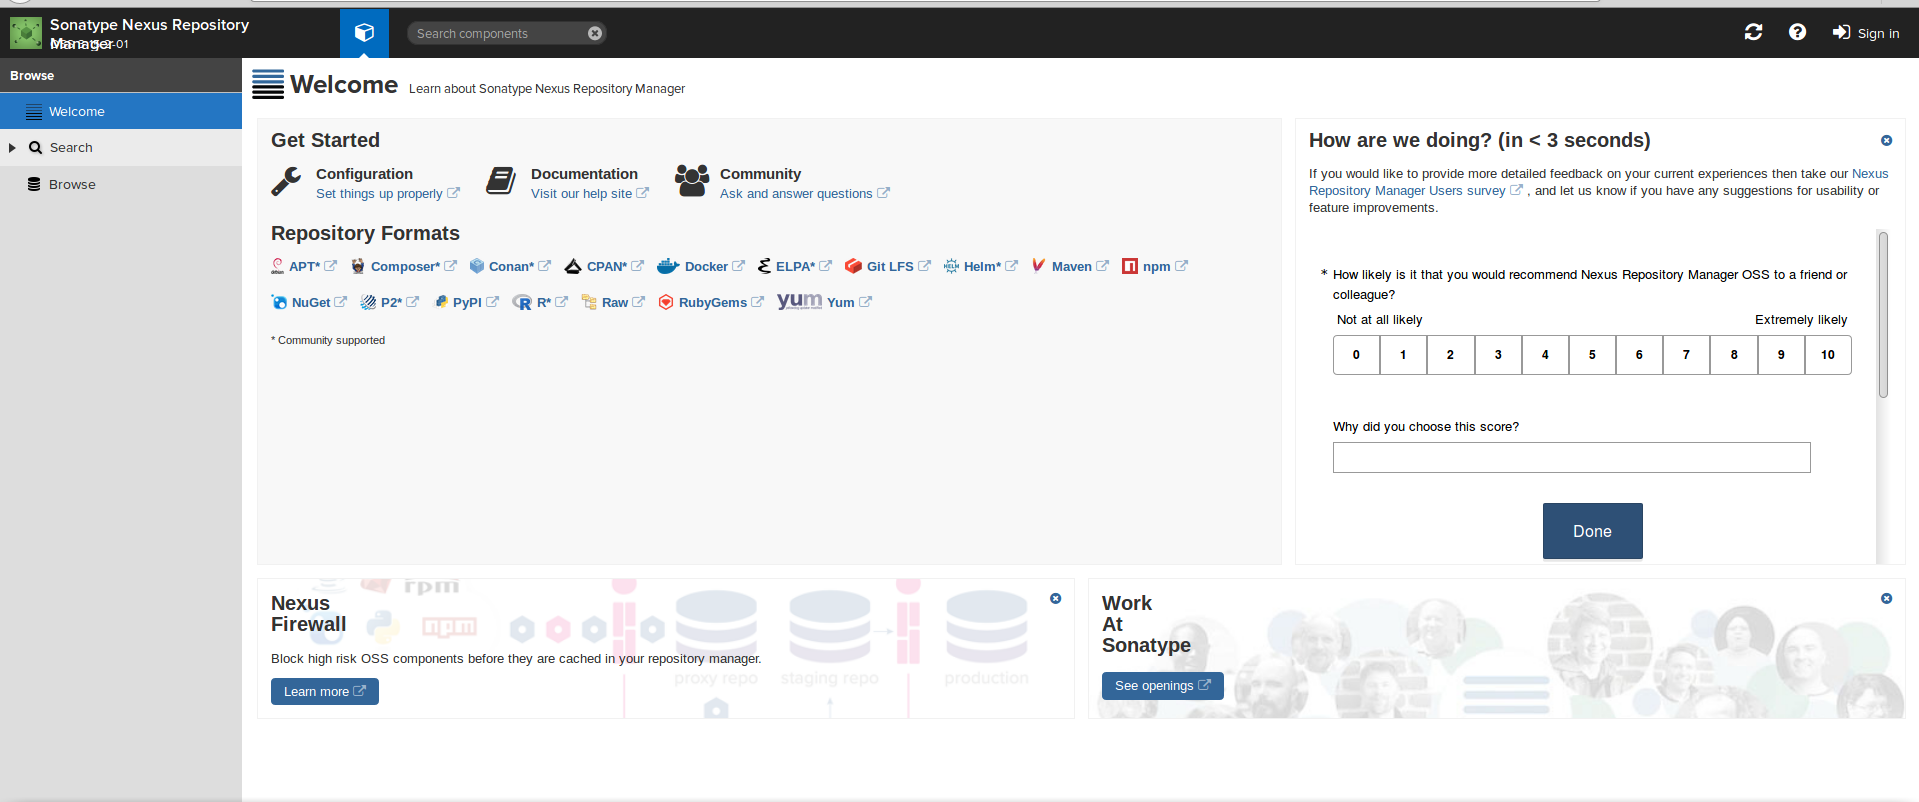This screenshot has width=1919, height=802.
Task: Open Browse in the sidebar
Action: (x=121, y=185)
